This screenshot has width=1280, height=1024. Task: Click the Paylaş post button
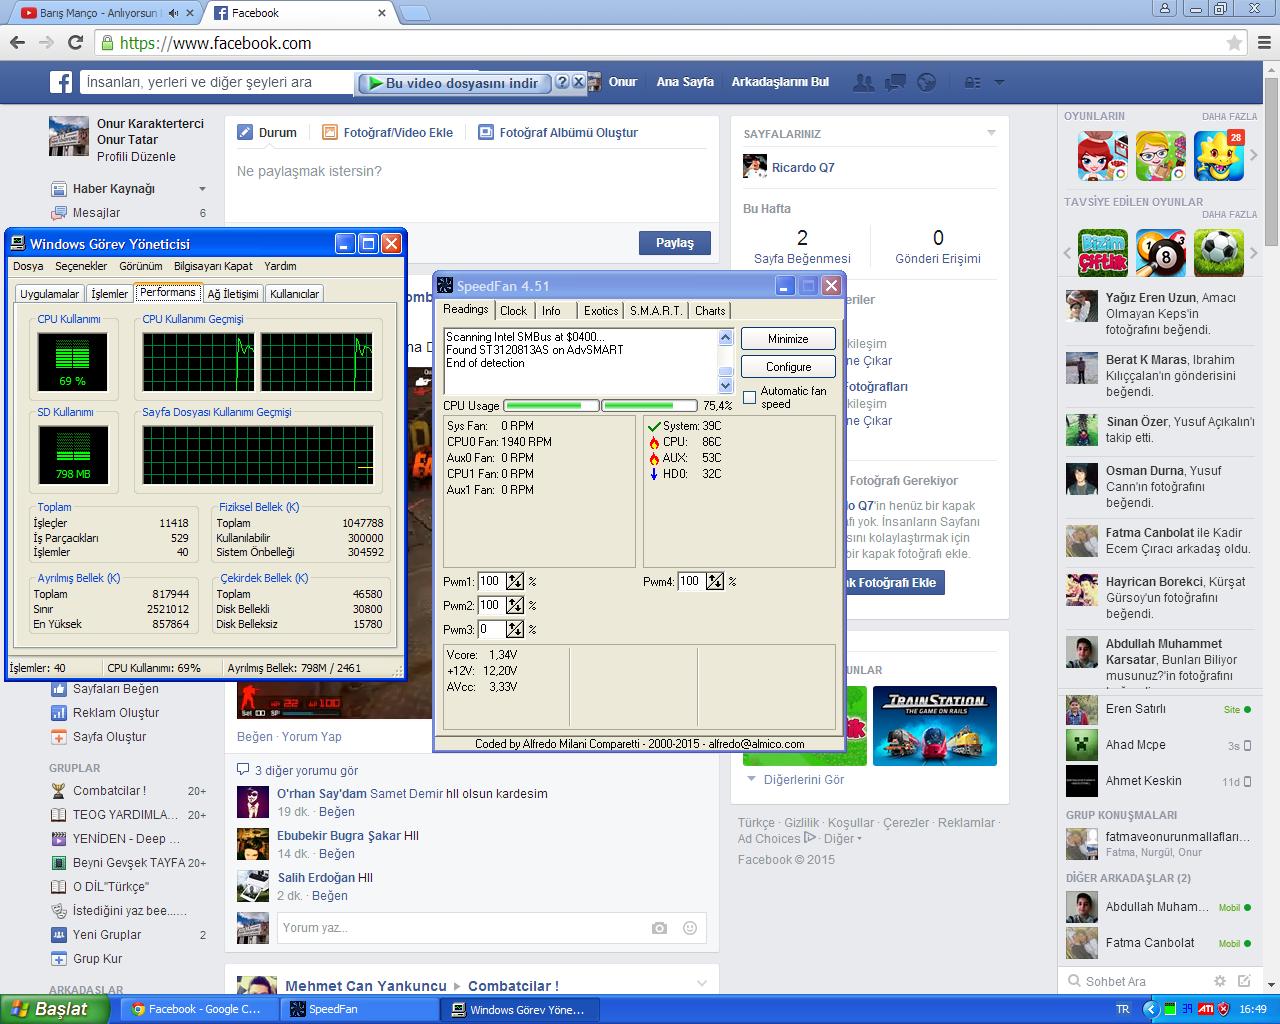click(675, 243)
